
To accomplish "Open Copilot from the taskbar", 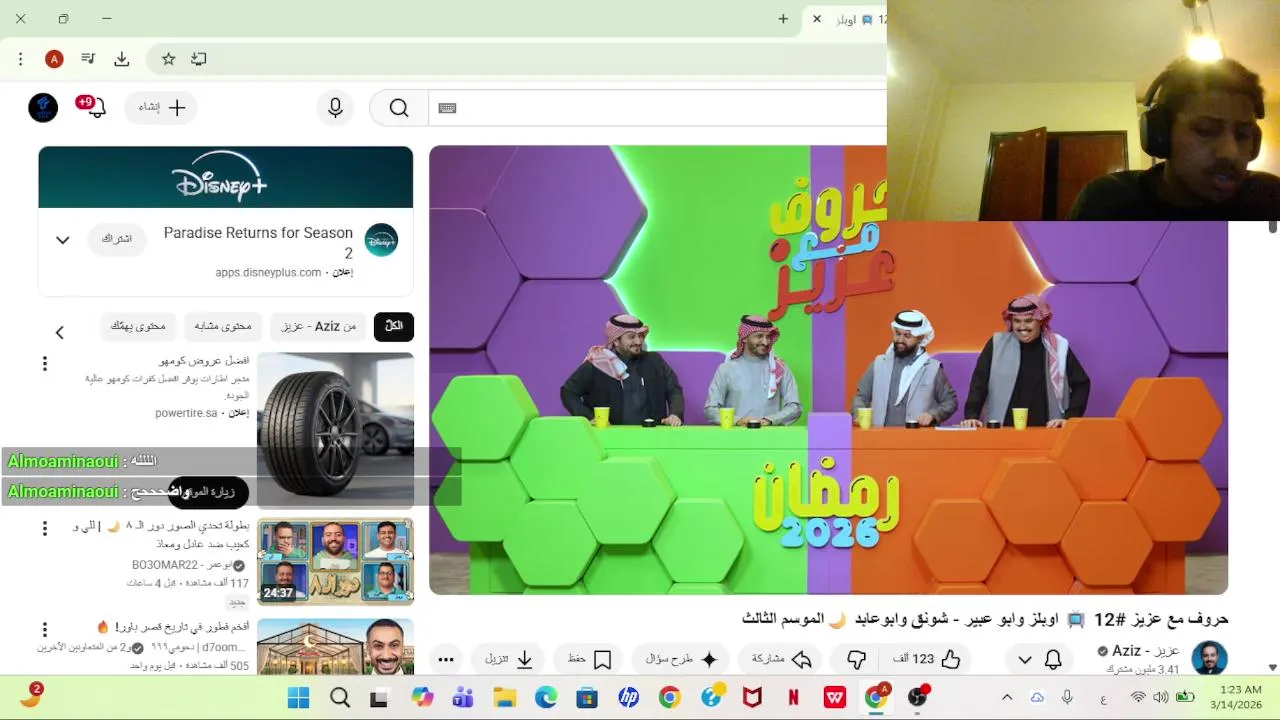I will pos(423,698).
